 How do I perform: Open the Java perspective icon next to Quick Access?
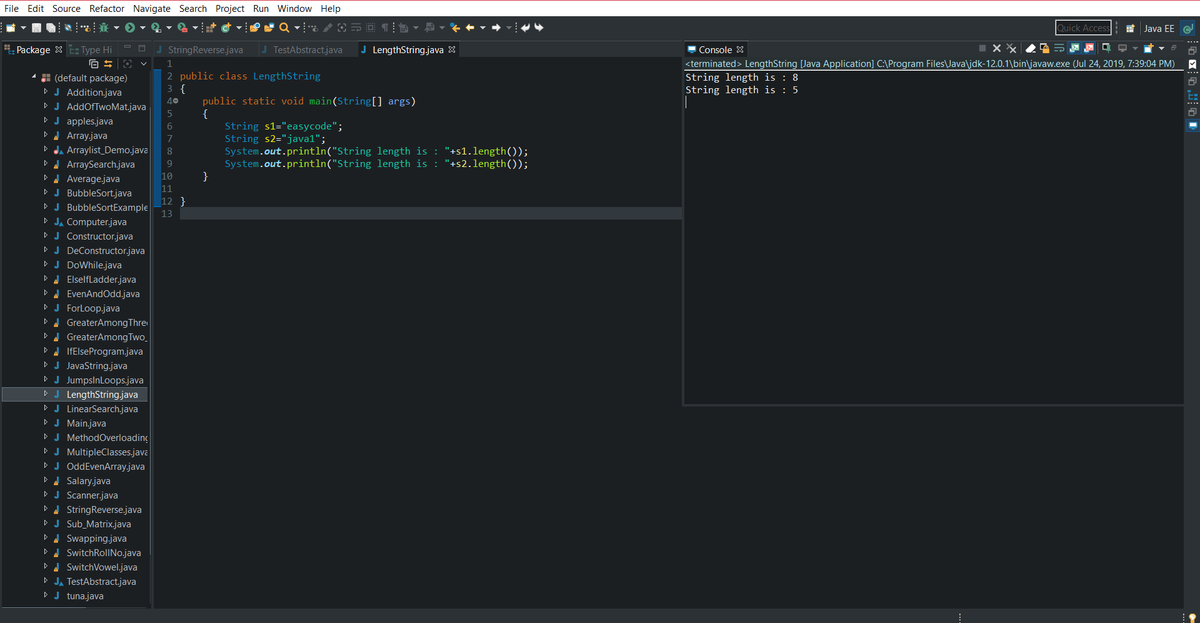tap(1187, 28)
